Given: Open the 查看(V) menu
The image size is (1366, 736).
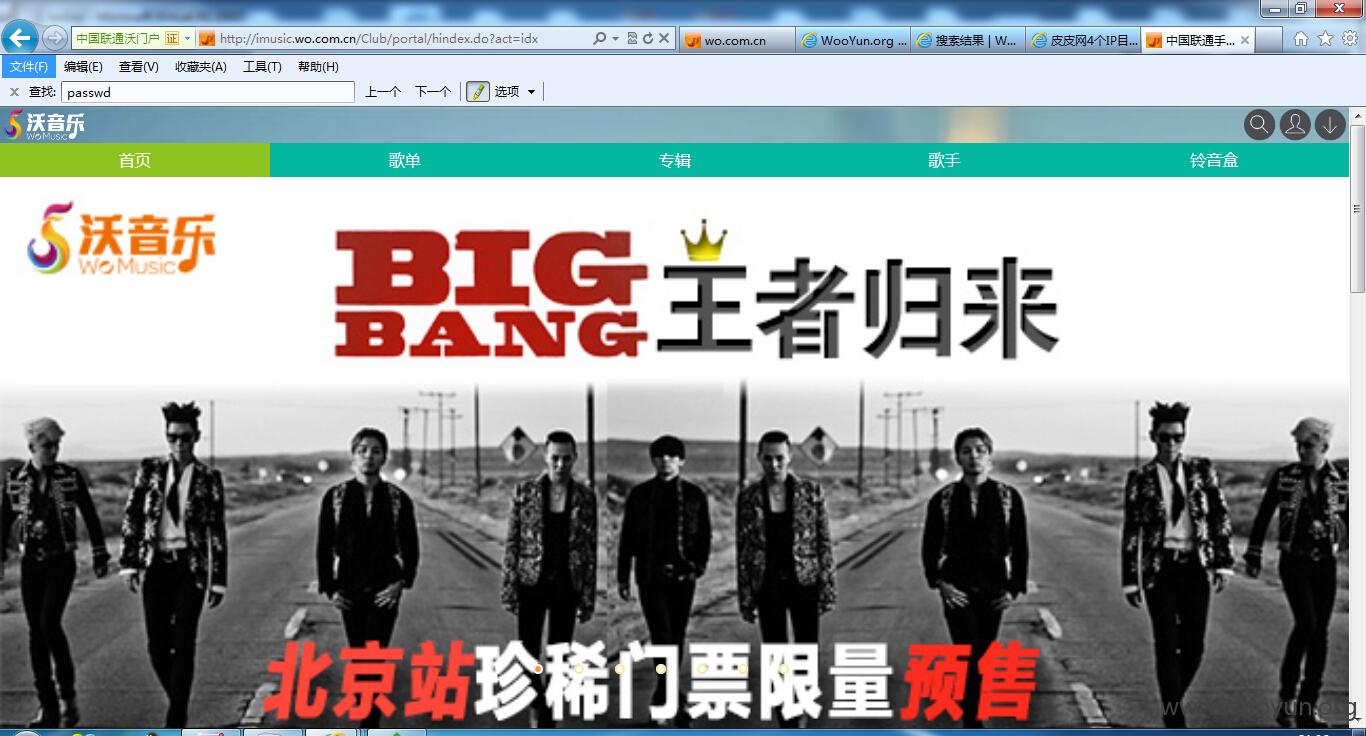Looking at the screenshot, I should tap(138, 67).
